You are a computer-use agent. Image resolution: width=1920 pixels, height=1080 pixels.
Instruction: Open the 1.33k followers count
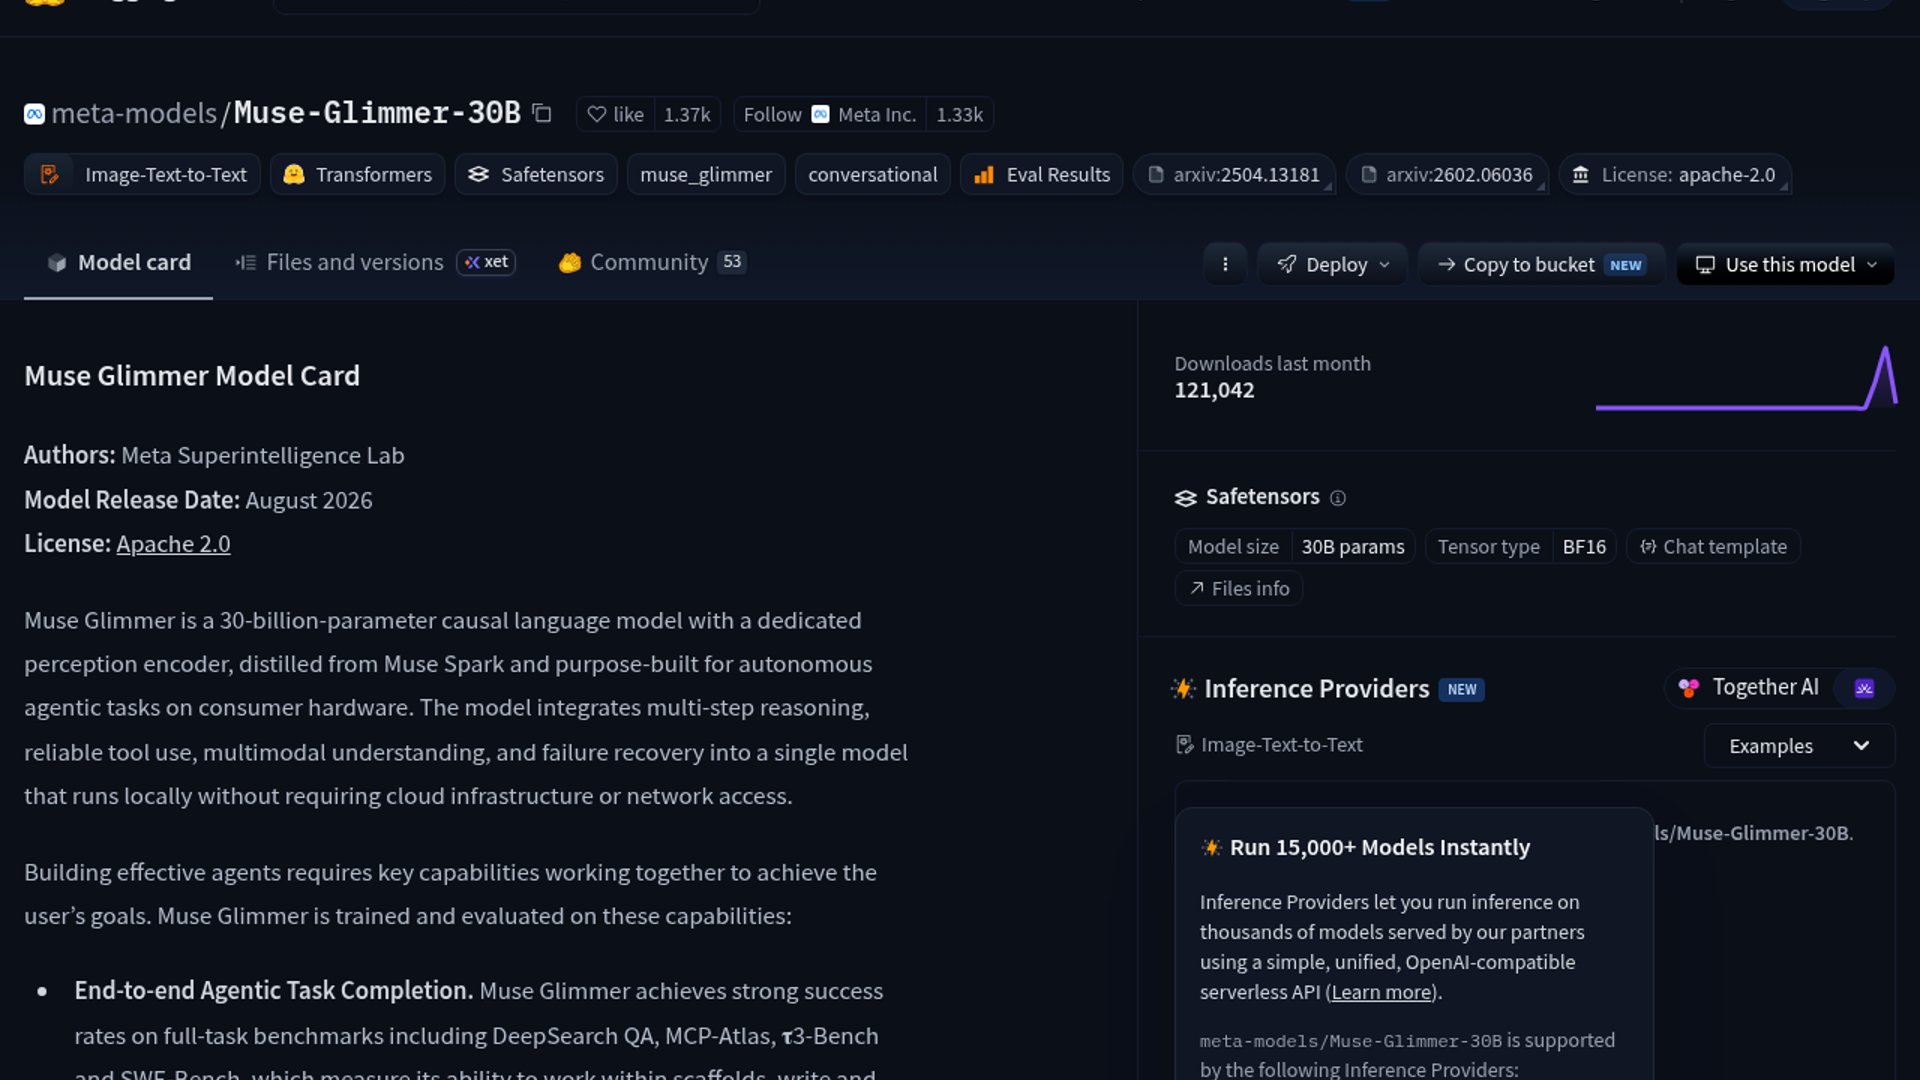[959, 114]
